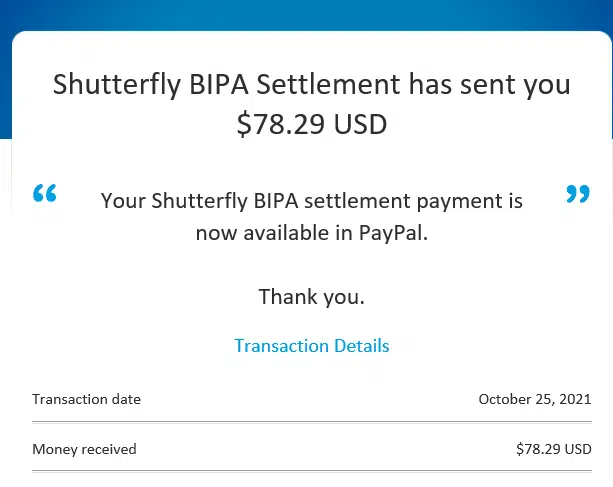The height and width of the screenshot is (487, 613).
Task: Click the message line 'Your Shutterfly BIPA settlement payment is'
Action: click(x=311, y=200)
